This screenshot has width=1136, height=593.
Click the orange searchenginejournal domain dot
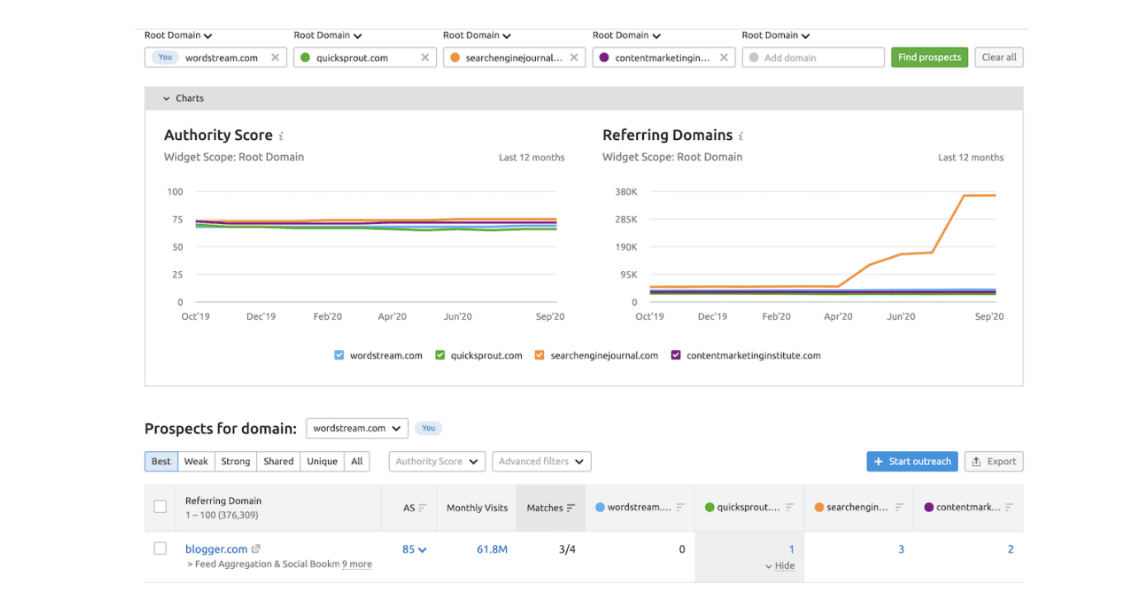click(455, 57)
